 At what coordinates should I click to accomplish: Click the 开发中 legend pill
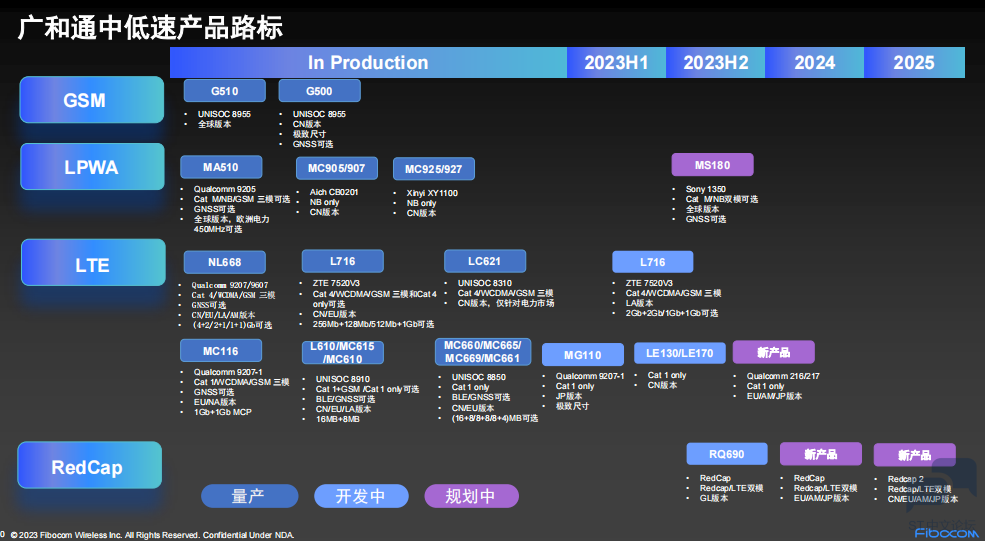[361, 496]
